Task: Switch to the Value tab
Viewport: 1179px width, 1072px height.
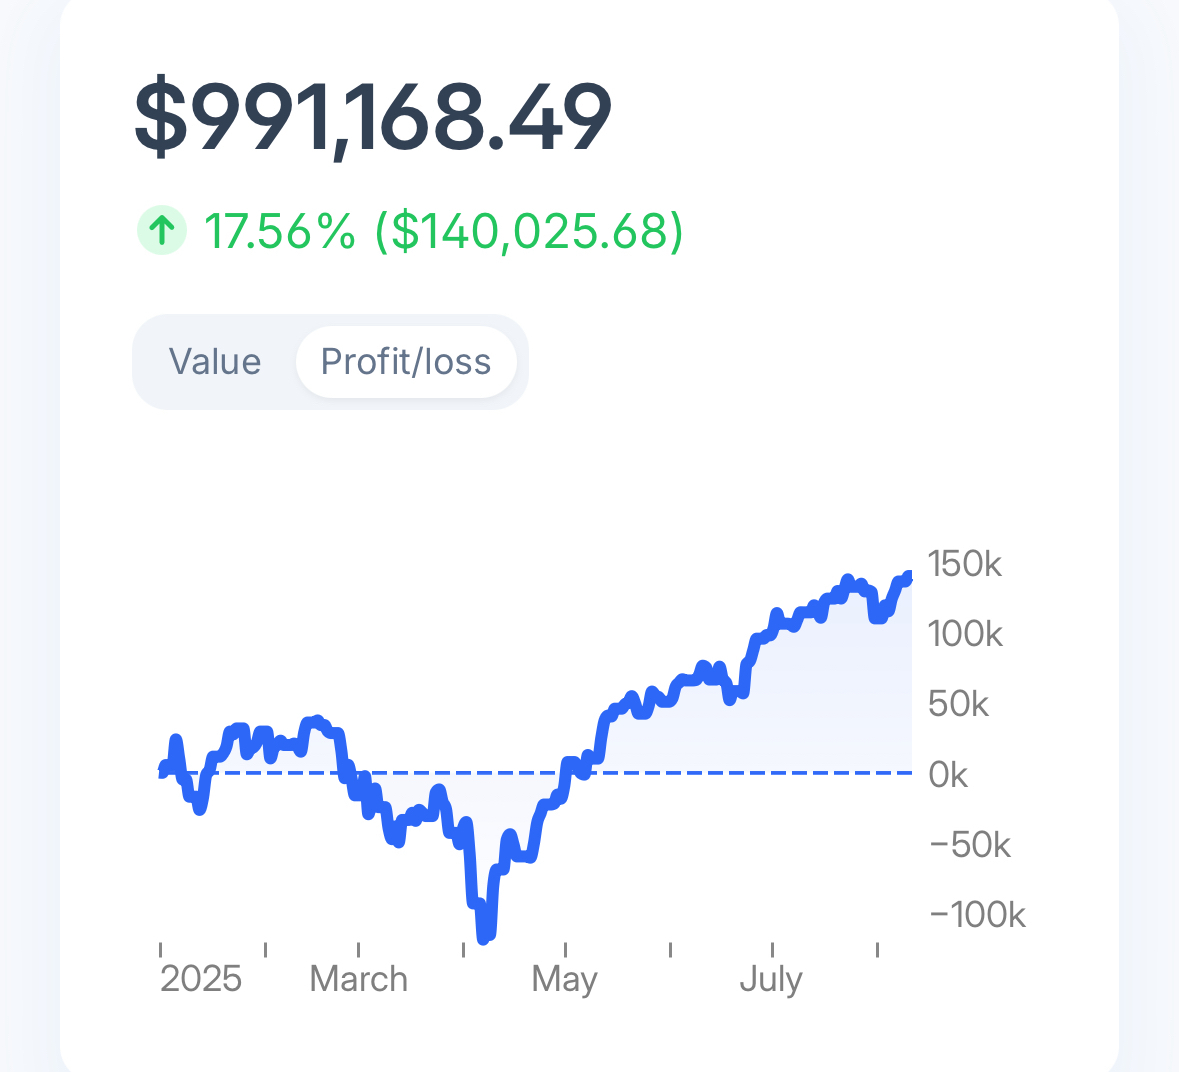Action: [x=215, y=362]
